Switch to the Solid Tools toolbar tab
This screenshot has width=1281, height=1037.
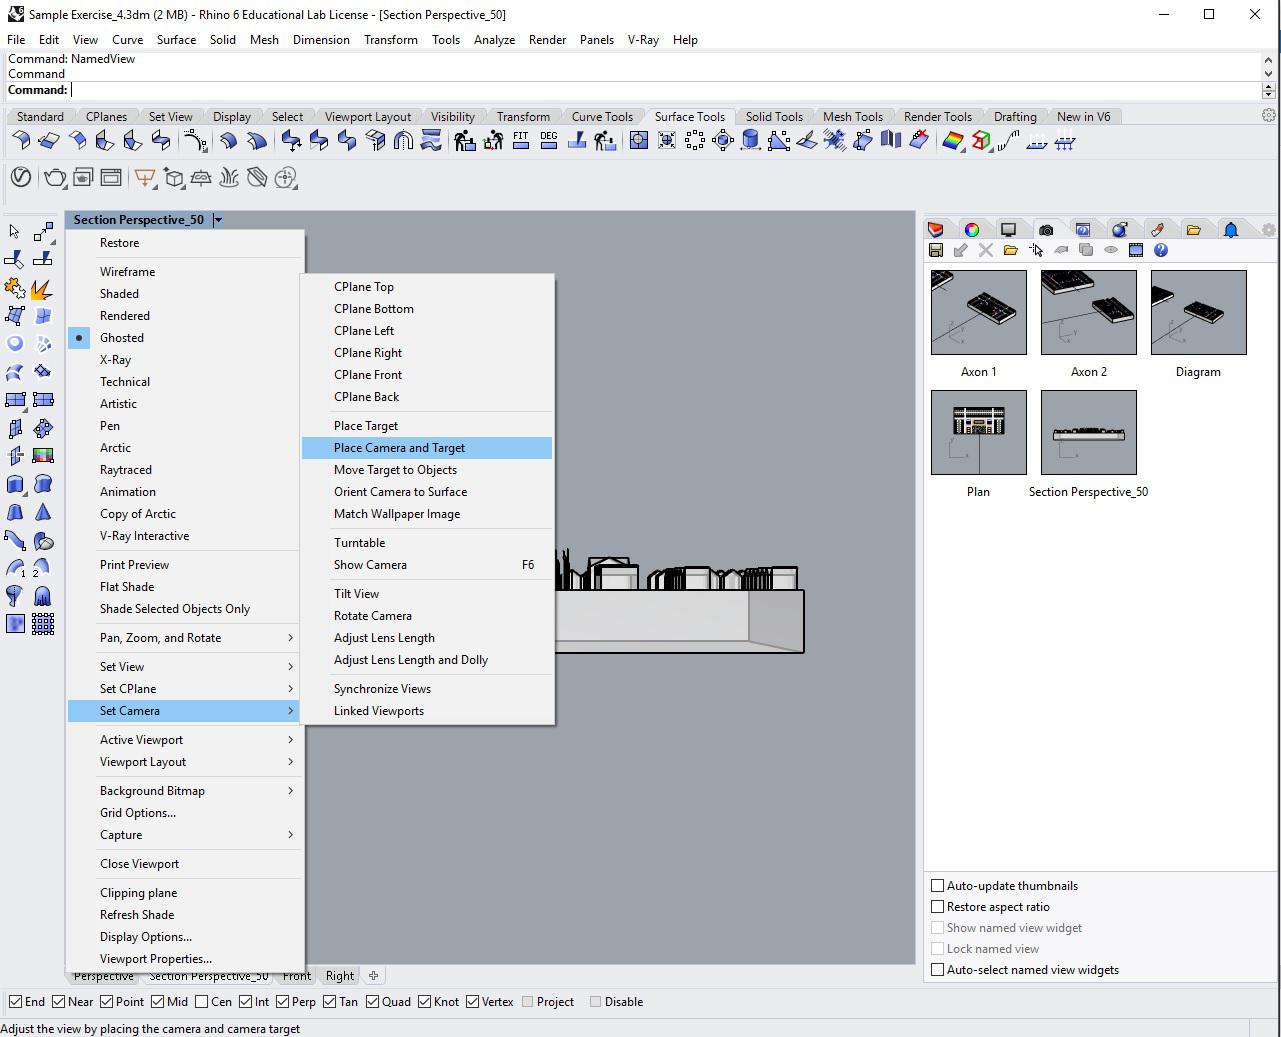tap(774, 117)
